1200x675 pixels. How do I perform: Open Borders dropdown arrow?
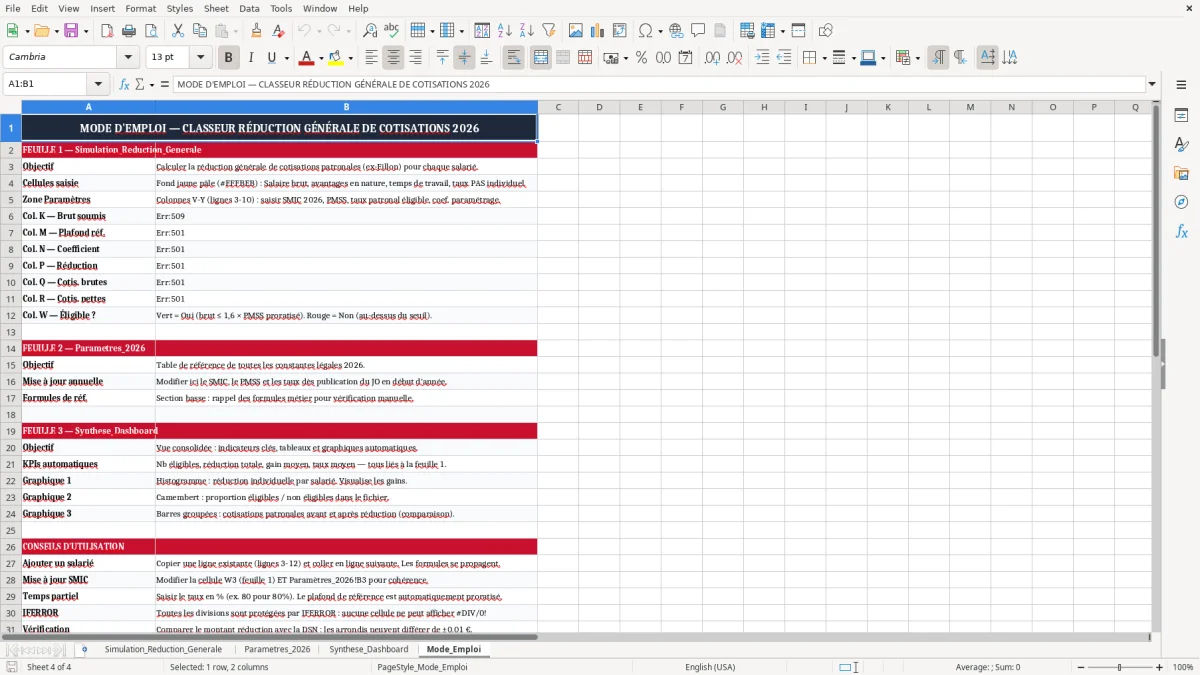tap(824, 58)
